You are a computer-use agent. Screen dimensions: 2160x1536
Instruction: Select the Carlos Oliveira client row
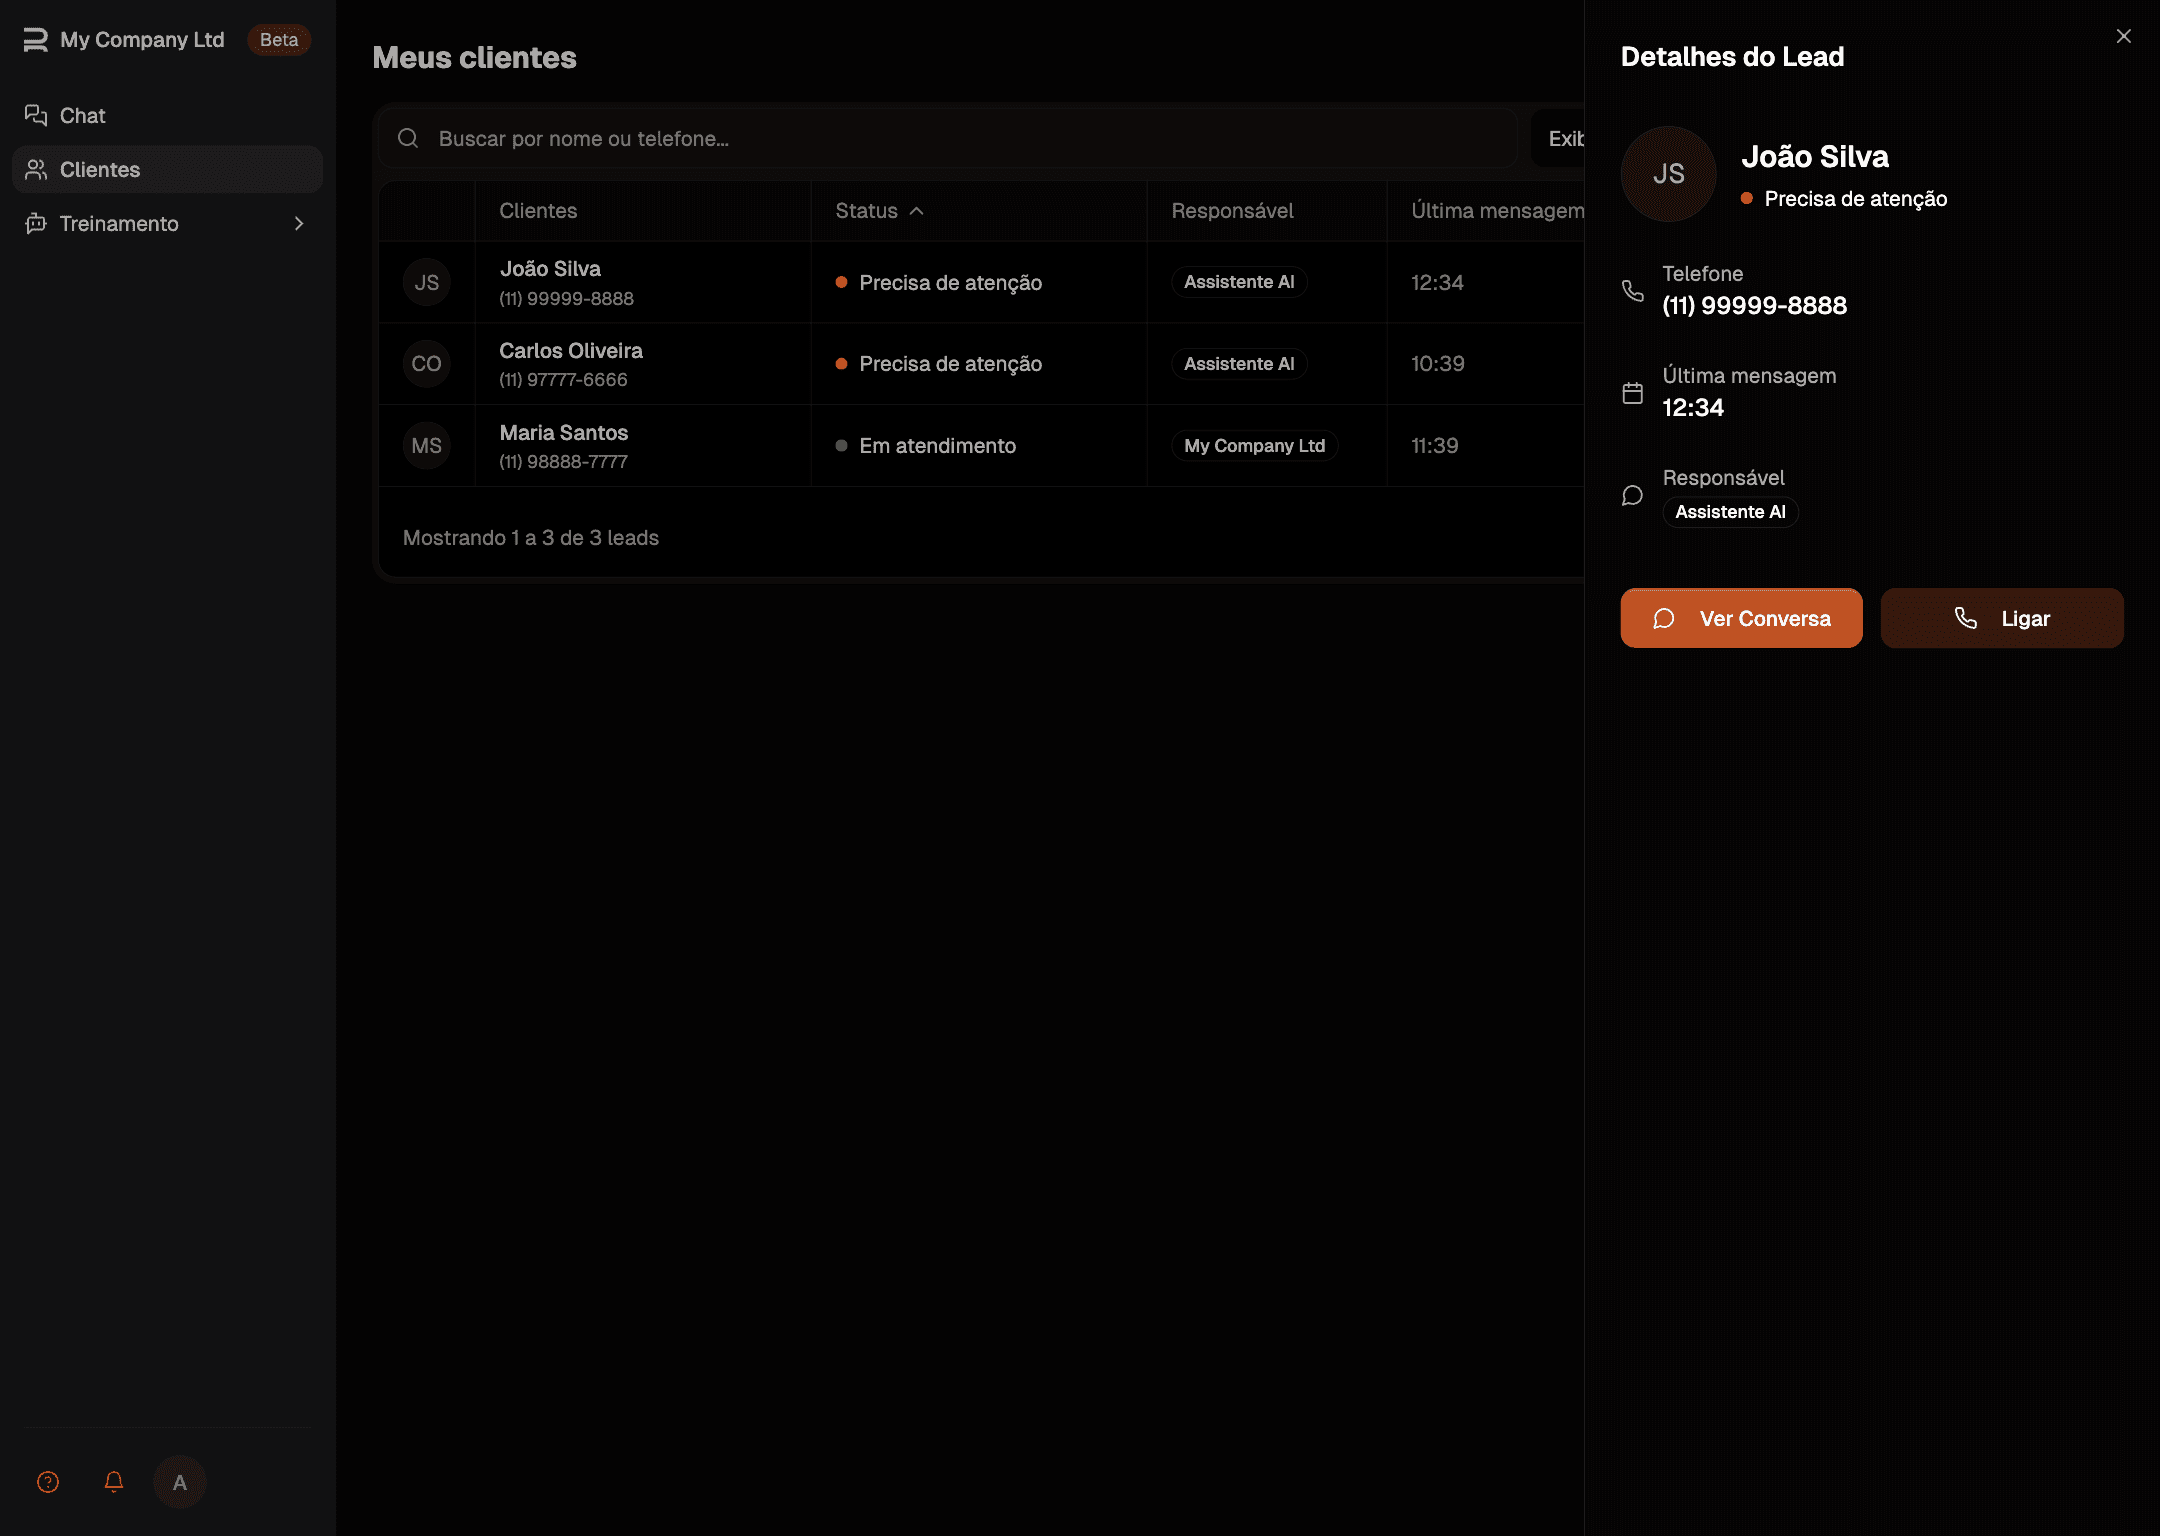click(571, 364)
